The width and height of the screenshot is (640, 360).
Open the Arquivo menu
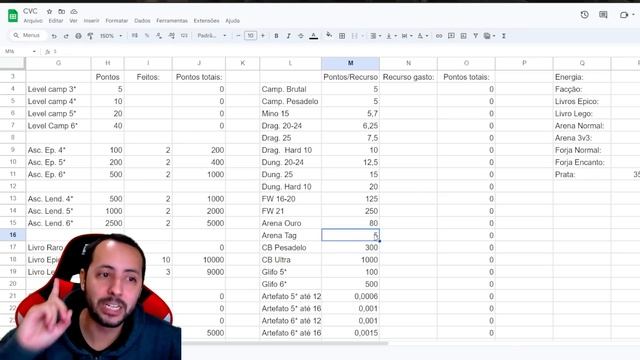[33, 21]
